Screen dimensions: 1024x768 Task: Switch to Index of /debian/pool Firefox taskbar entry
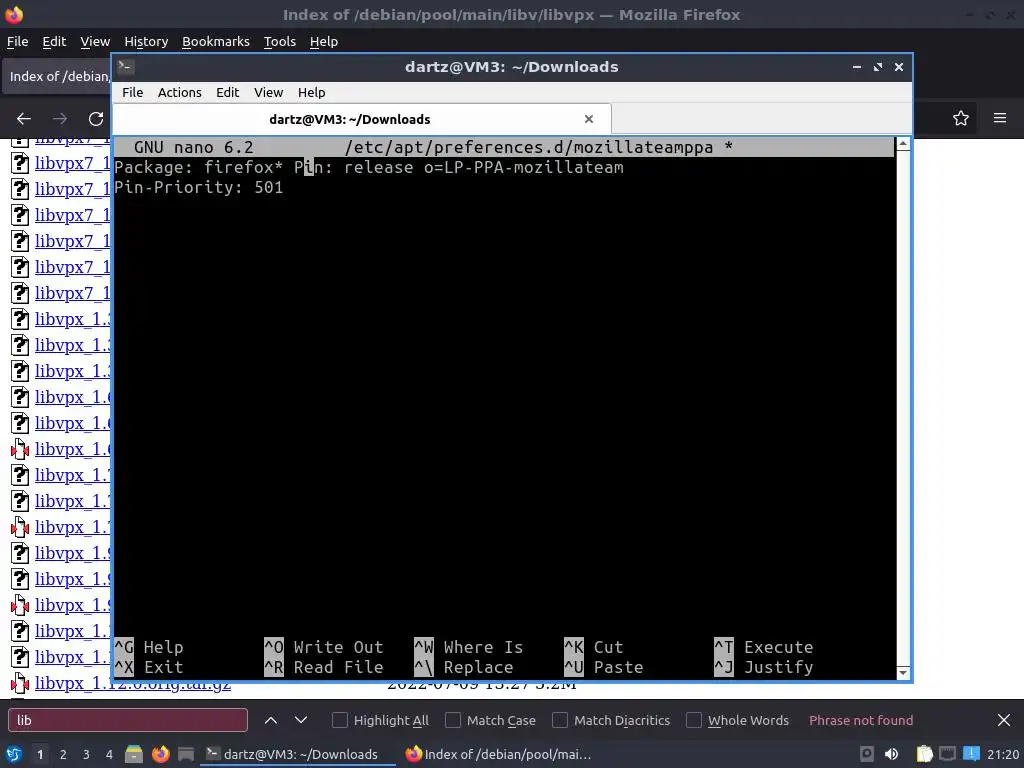[498, 754]
